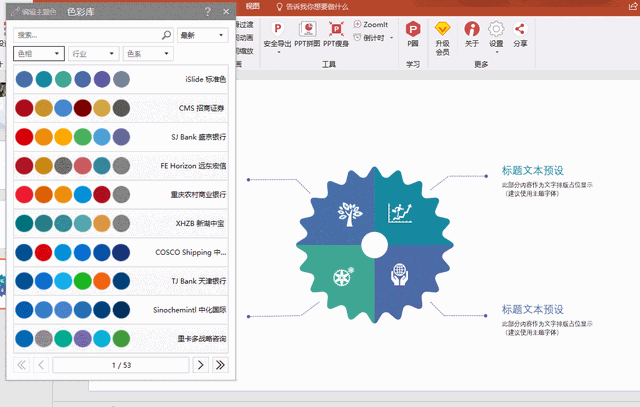
Task: Close the 色彩库 dialog
Action: pyautogui.click(x=226, y=11)
